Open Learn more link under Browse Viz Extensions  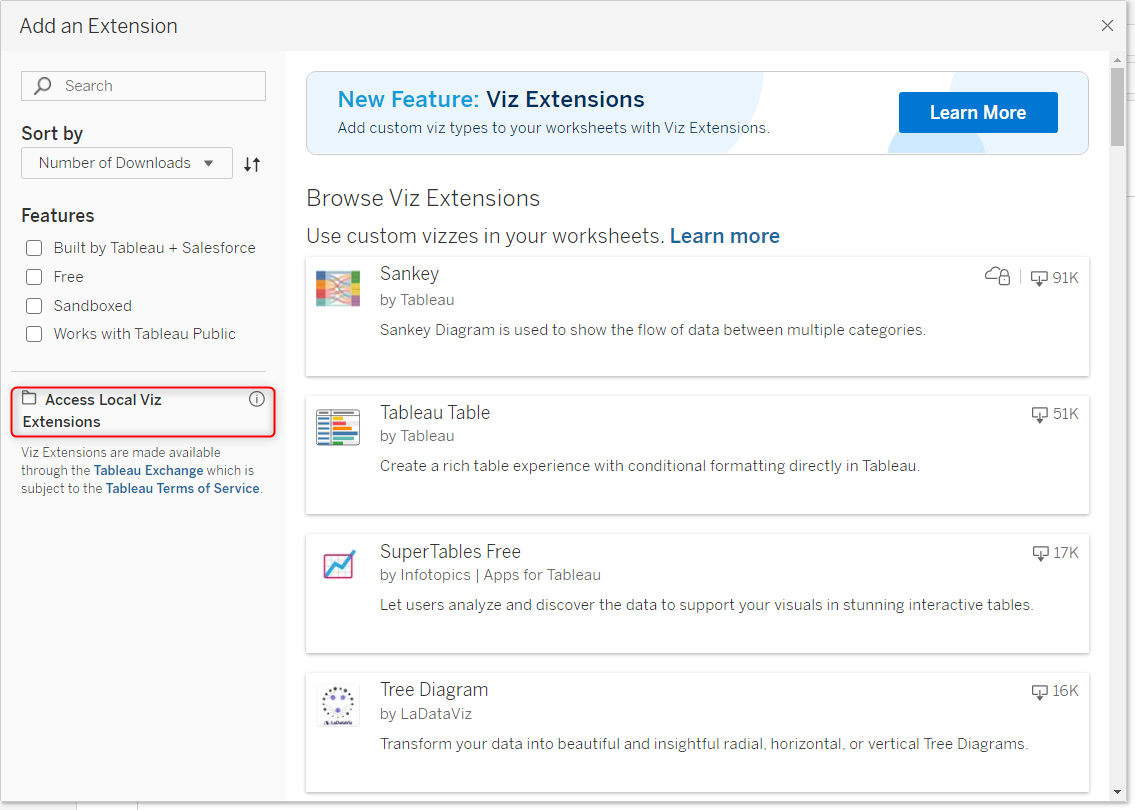coord(724,236)
